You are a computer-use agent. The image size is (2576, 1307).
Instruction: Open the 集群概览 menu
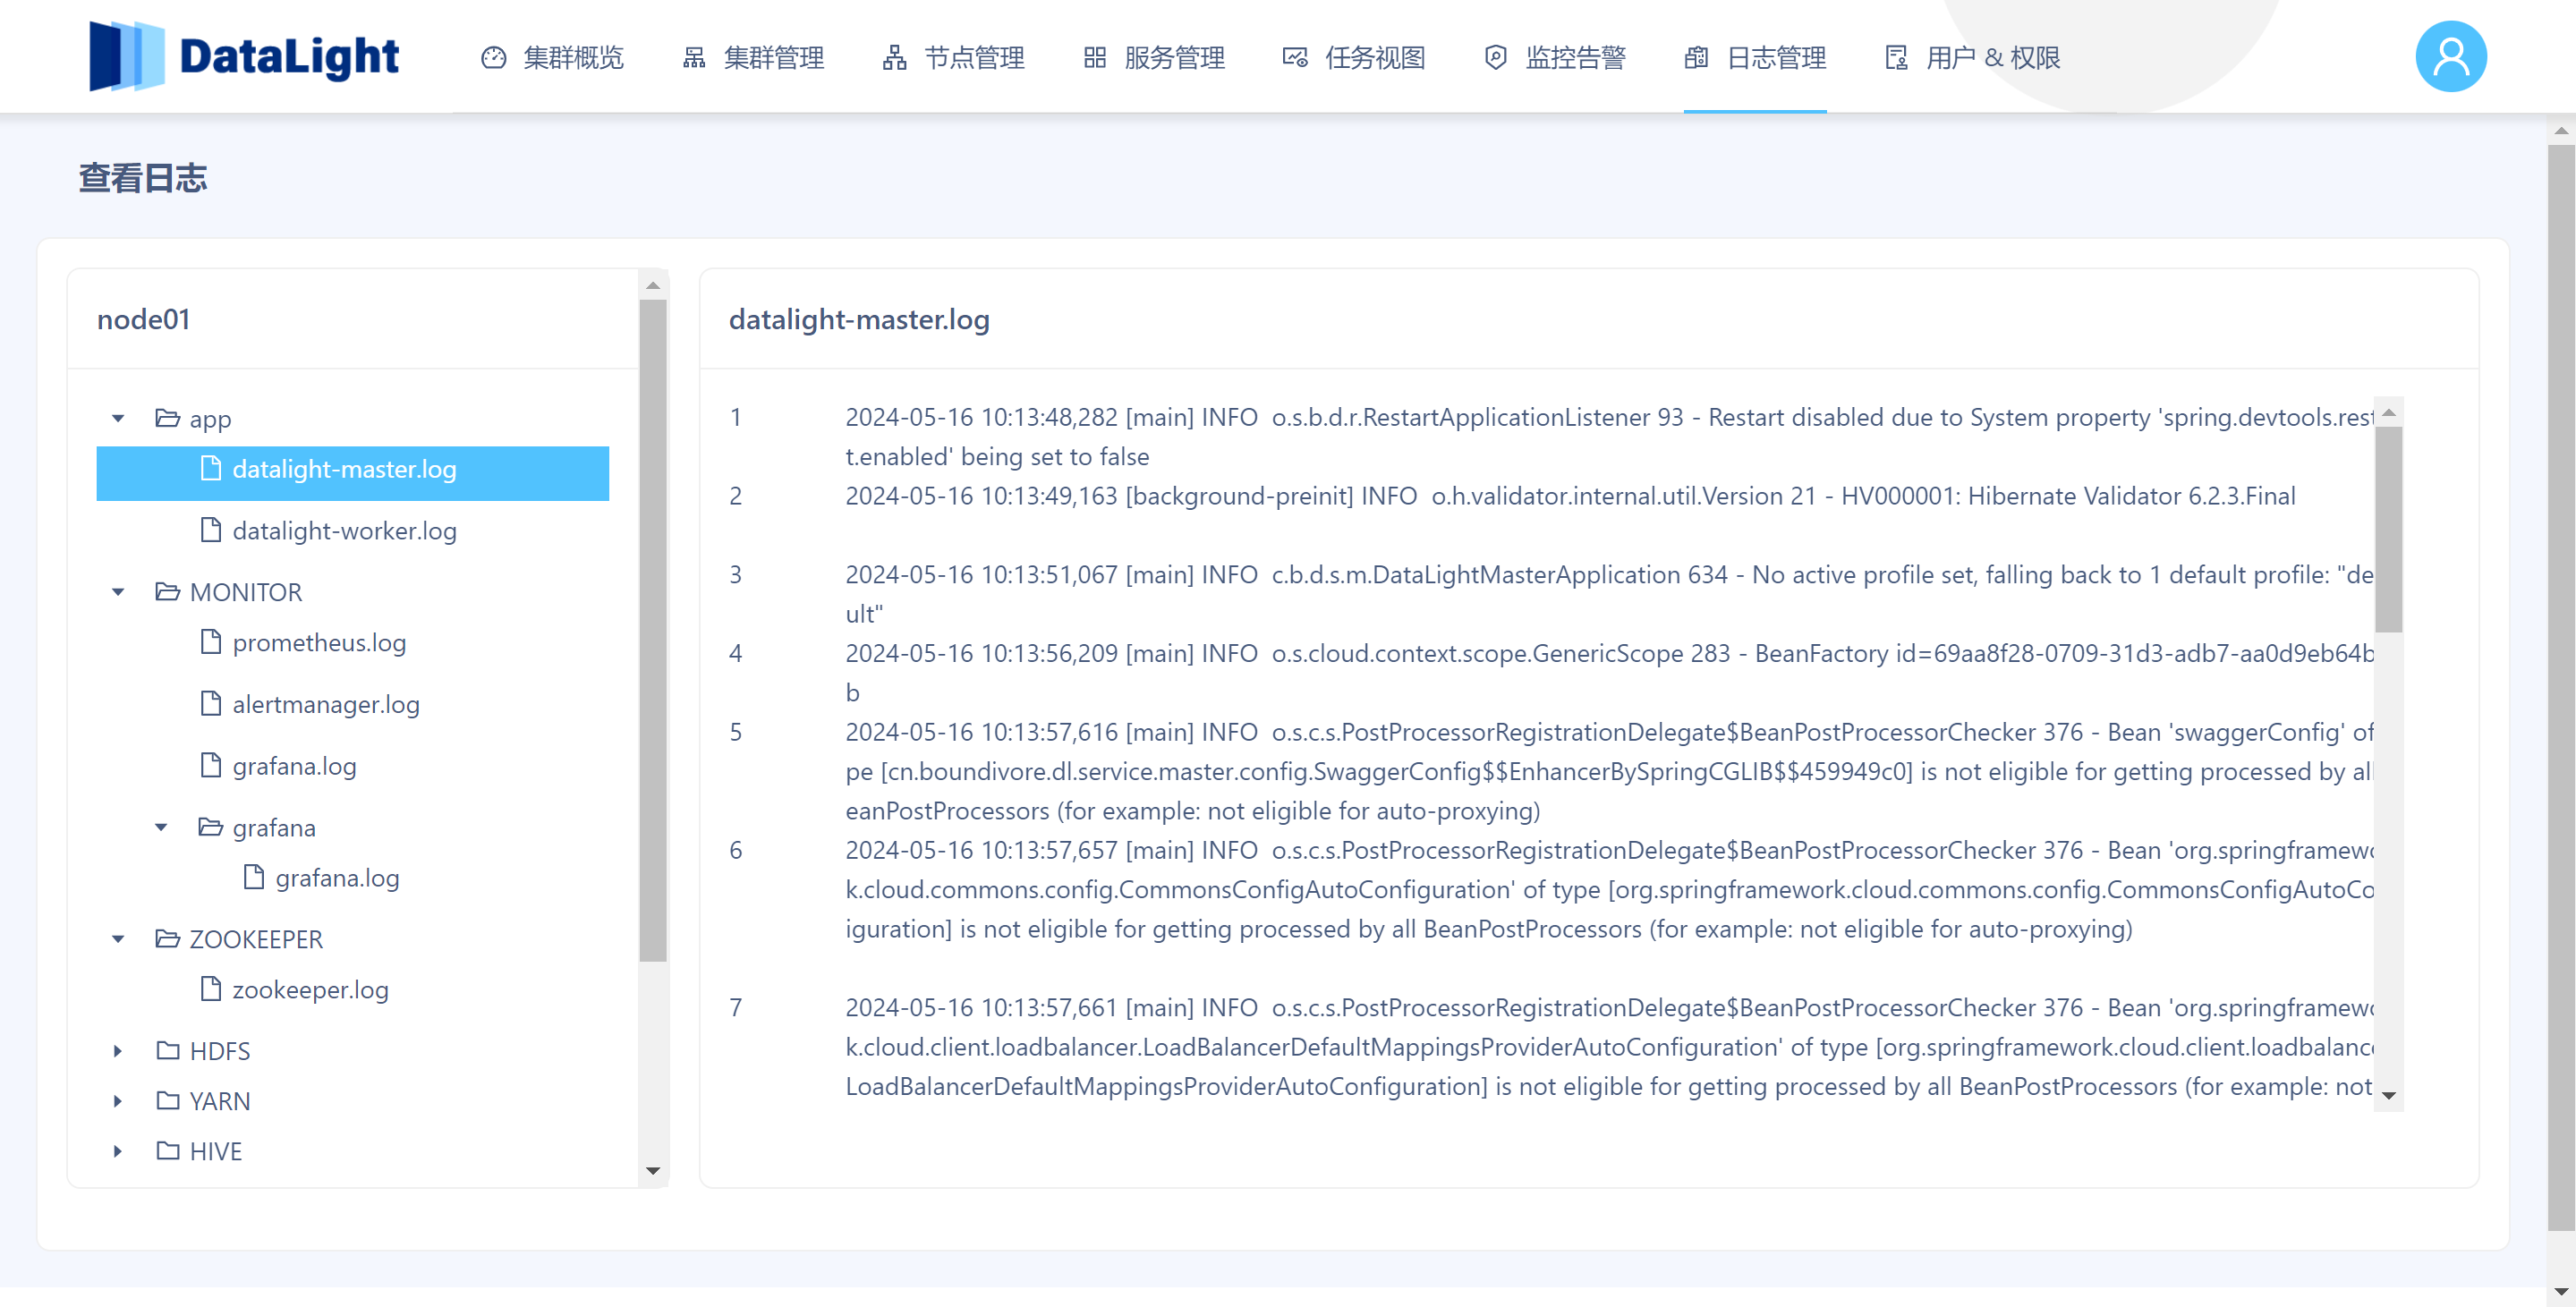tap(553, 58)
